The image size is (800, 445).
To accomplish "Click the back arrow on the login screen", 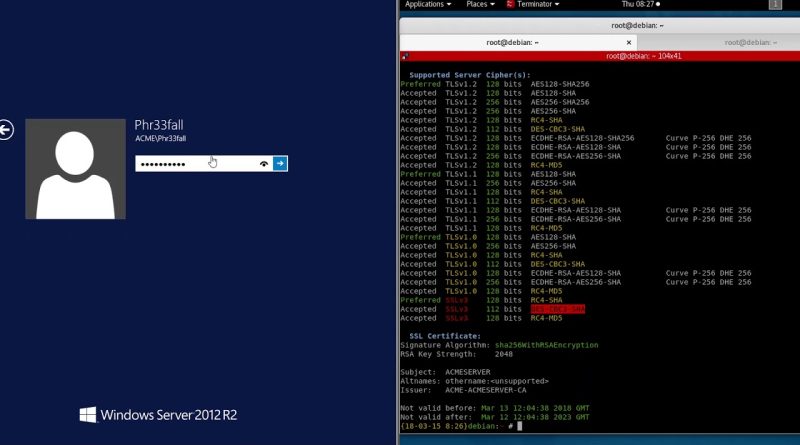I will [6, 129].
